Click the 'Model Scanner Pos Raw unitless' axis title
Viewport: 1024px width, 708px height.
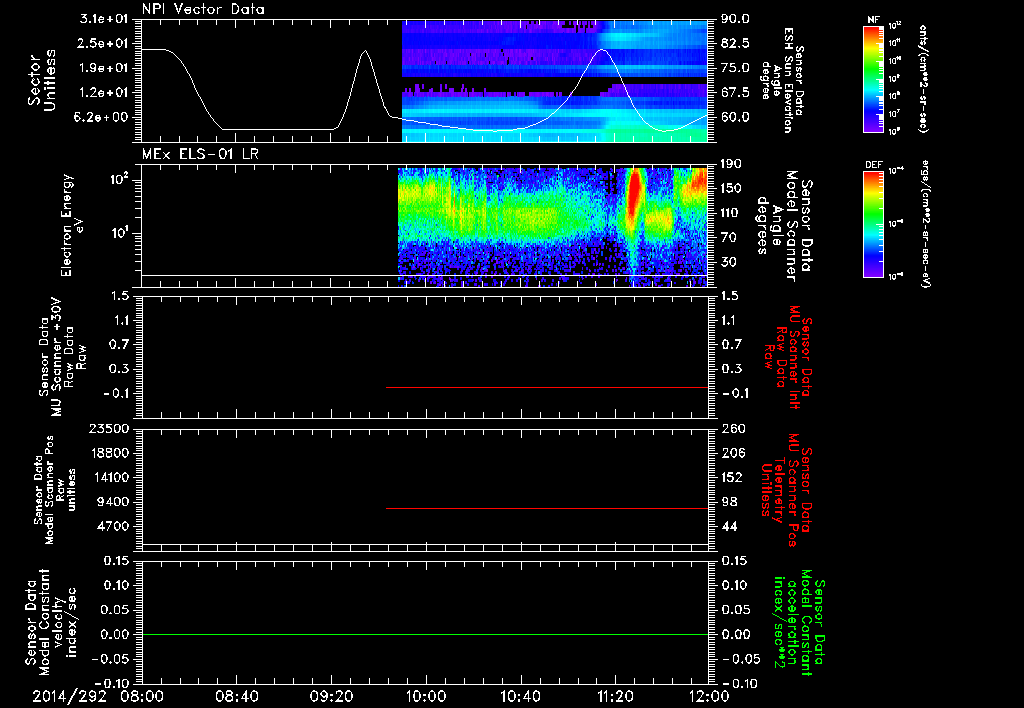click(x=55, y=491)
